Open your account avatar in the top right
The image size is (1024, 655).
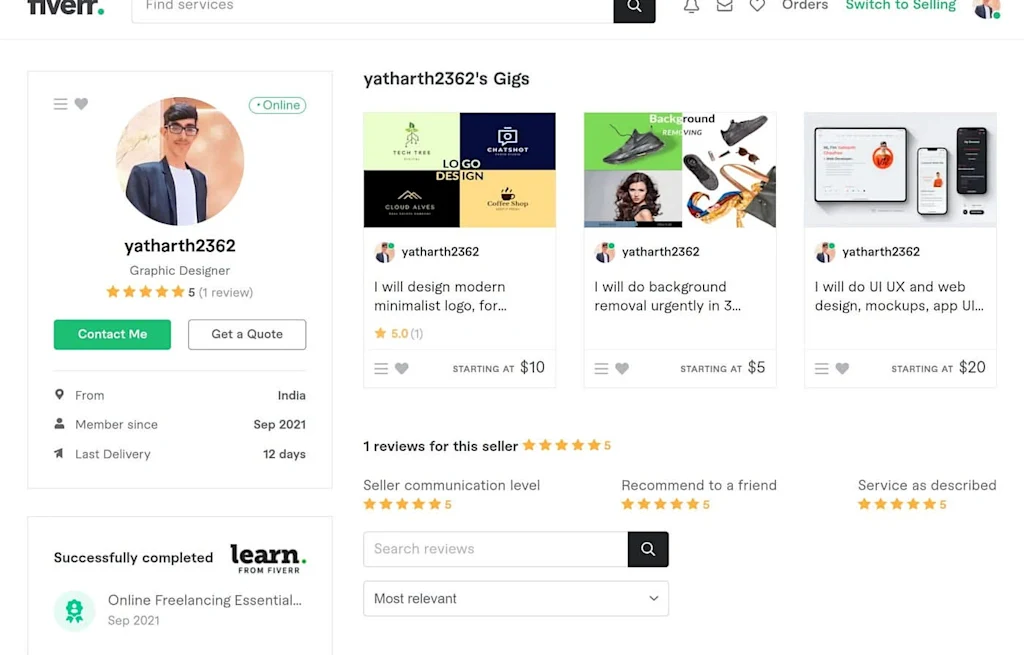[x=986, y=10]
